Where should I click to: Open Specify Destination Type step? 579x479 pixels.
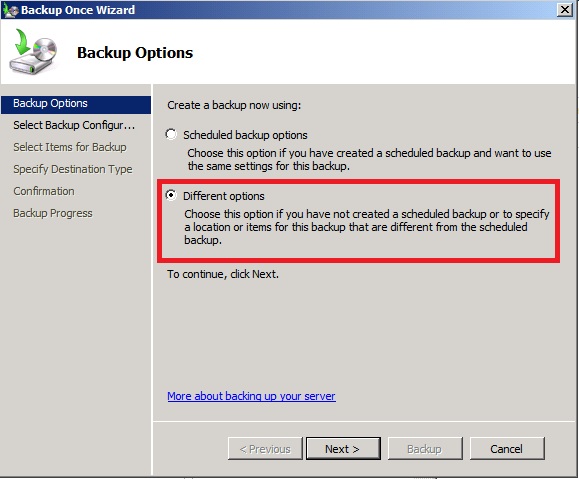coord(73,169)
